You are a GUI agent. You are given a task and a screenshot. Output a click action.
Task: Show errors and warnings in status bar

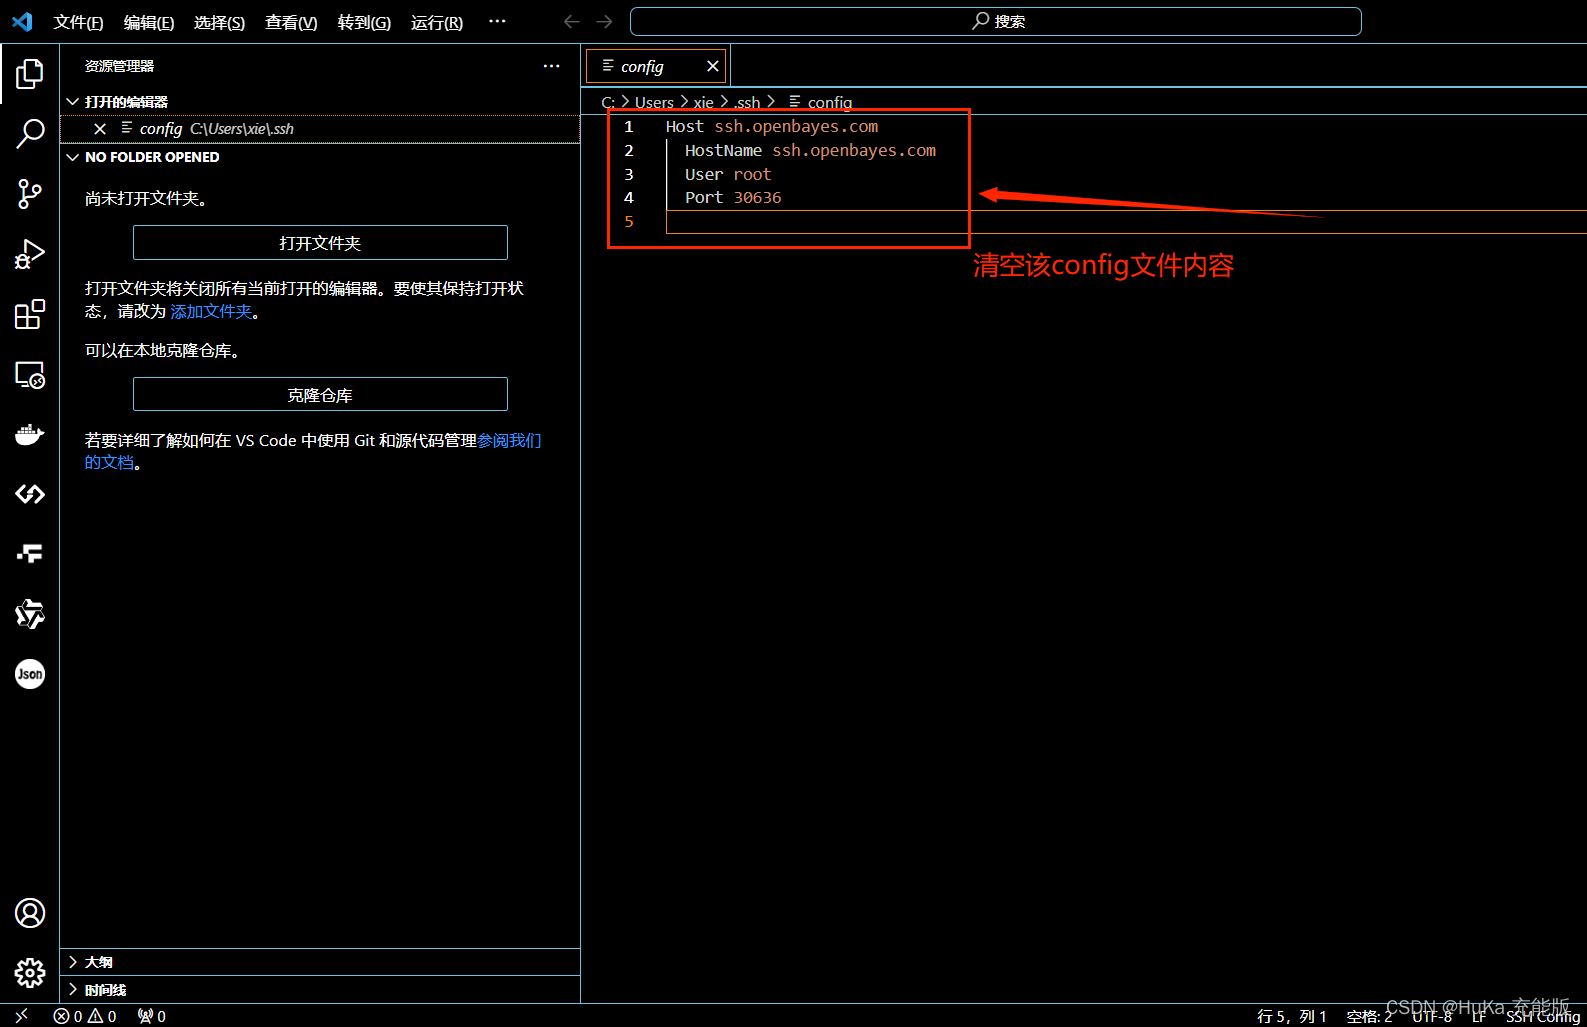click(85, 1016)
